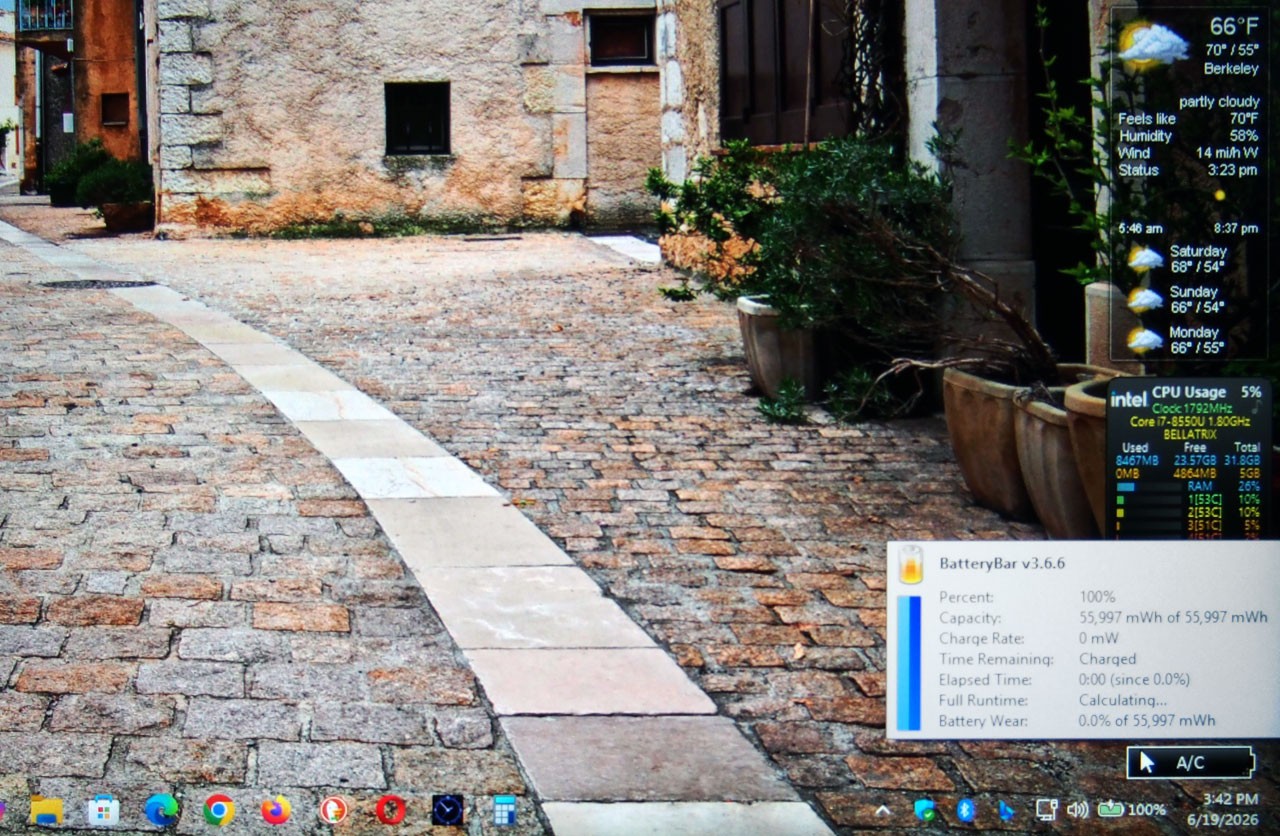Screen dimensions: 1280x836
Task: Open Bluetooth tray icon
Action: pos(965,810)
